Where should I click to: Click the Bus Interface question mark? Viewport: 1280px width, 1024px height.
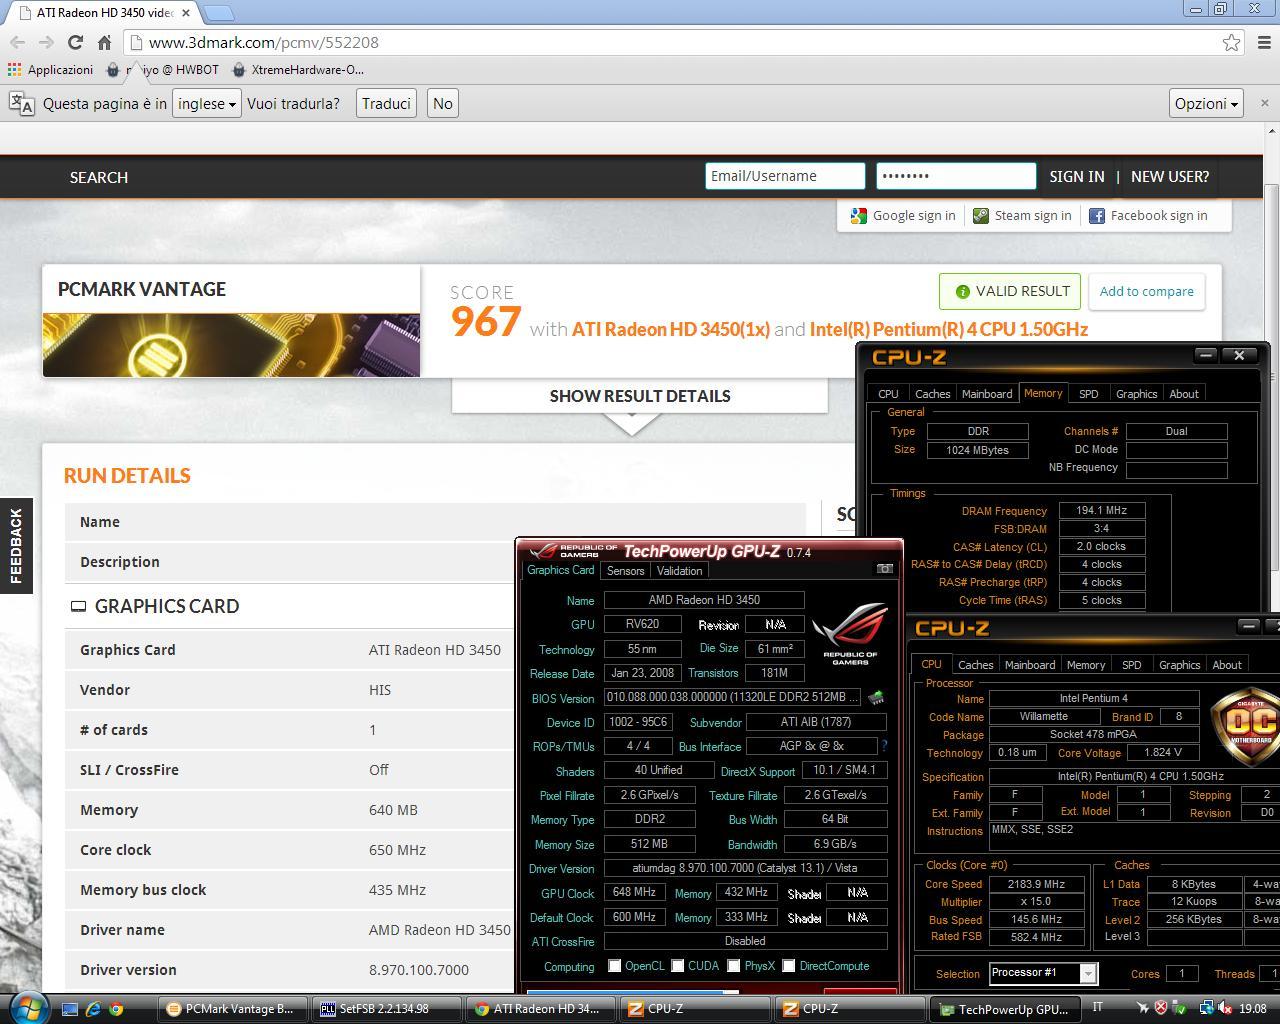[x=884, y=746]
